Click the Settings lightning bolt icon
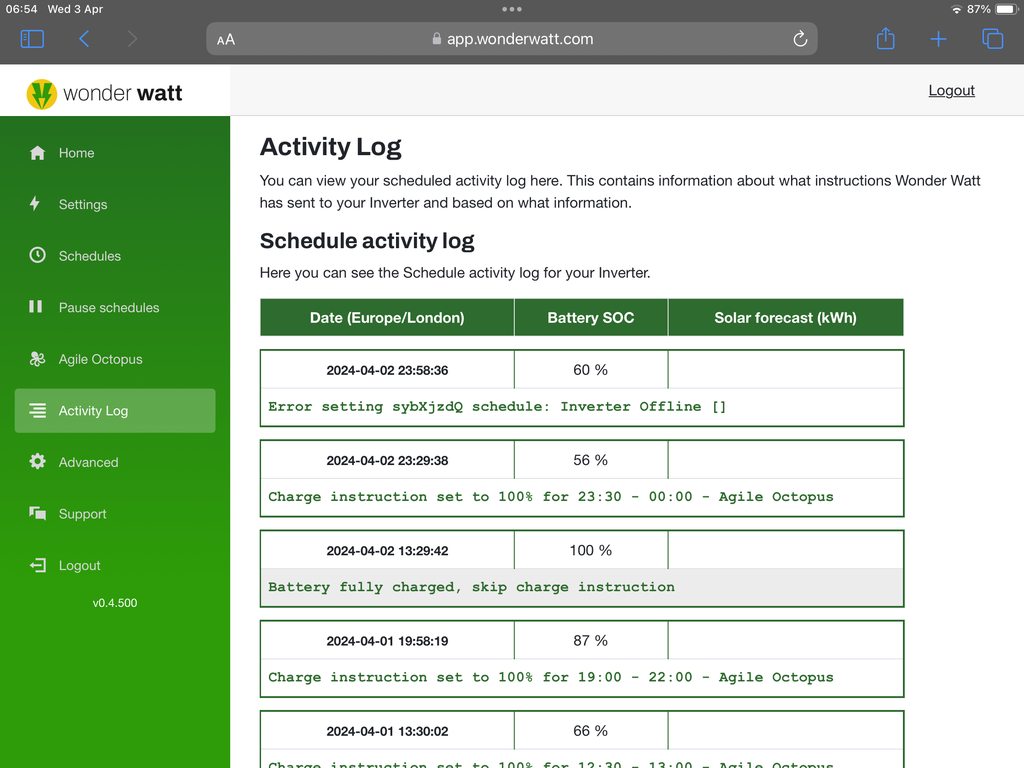Screen dimensions: 1024x768 click(35, 204)
